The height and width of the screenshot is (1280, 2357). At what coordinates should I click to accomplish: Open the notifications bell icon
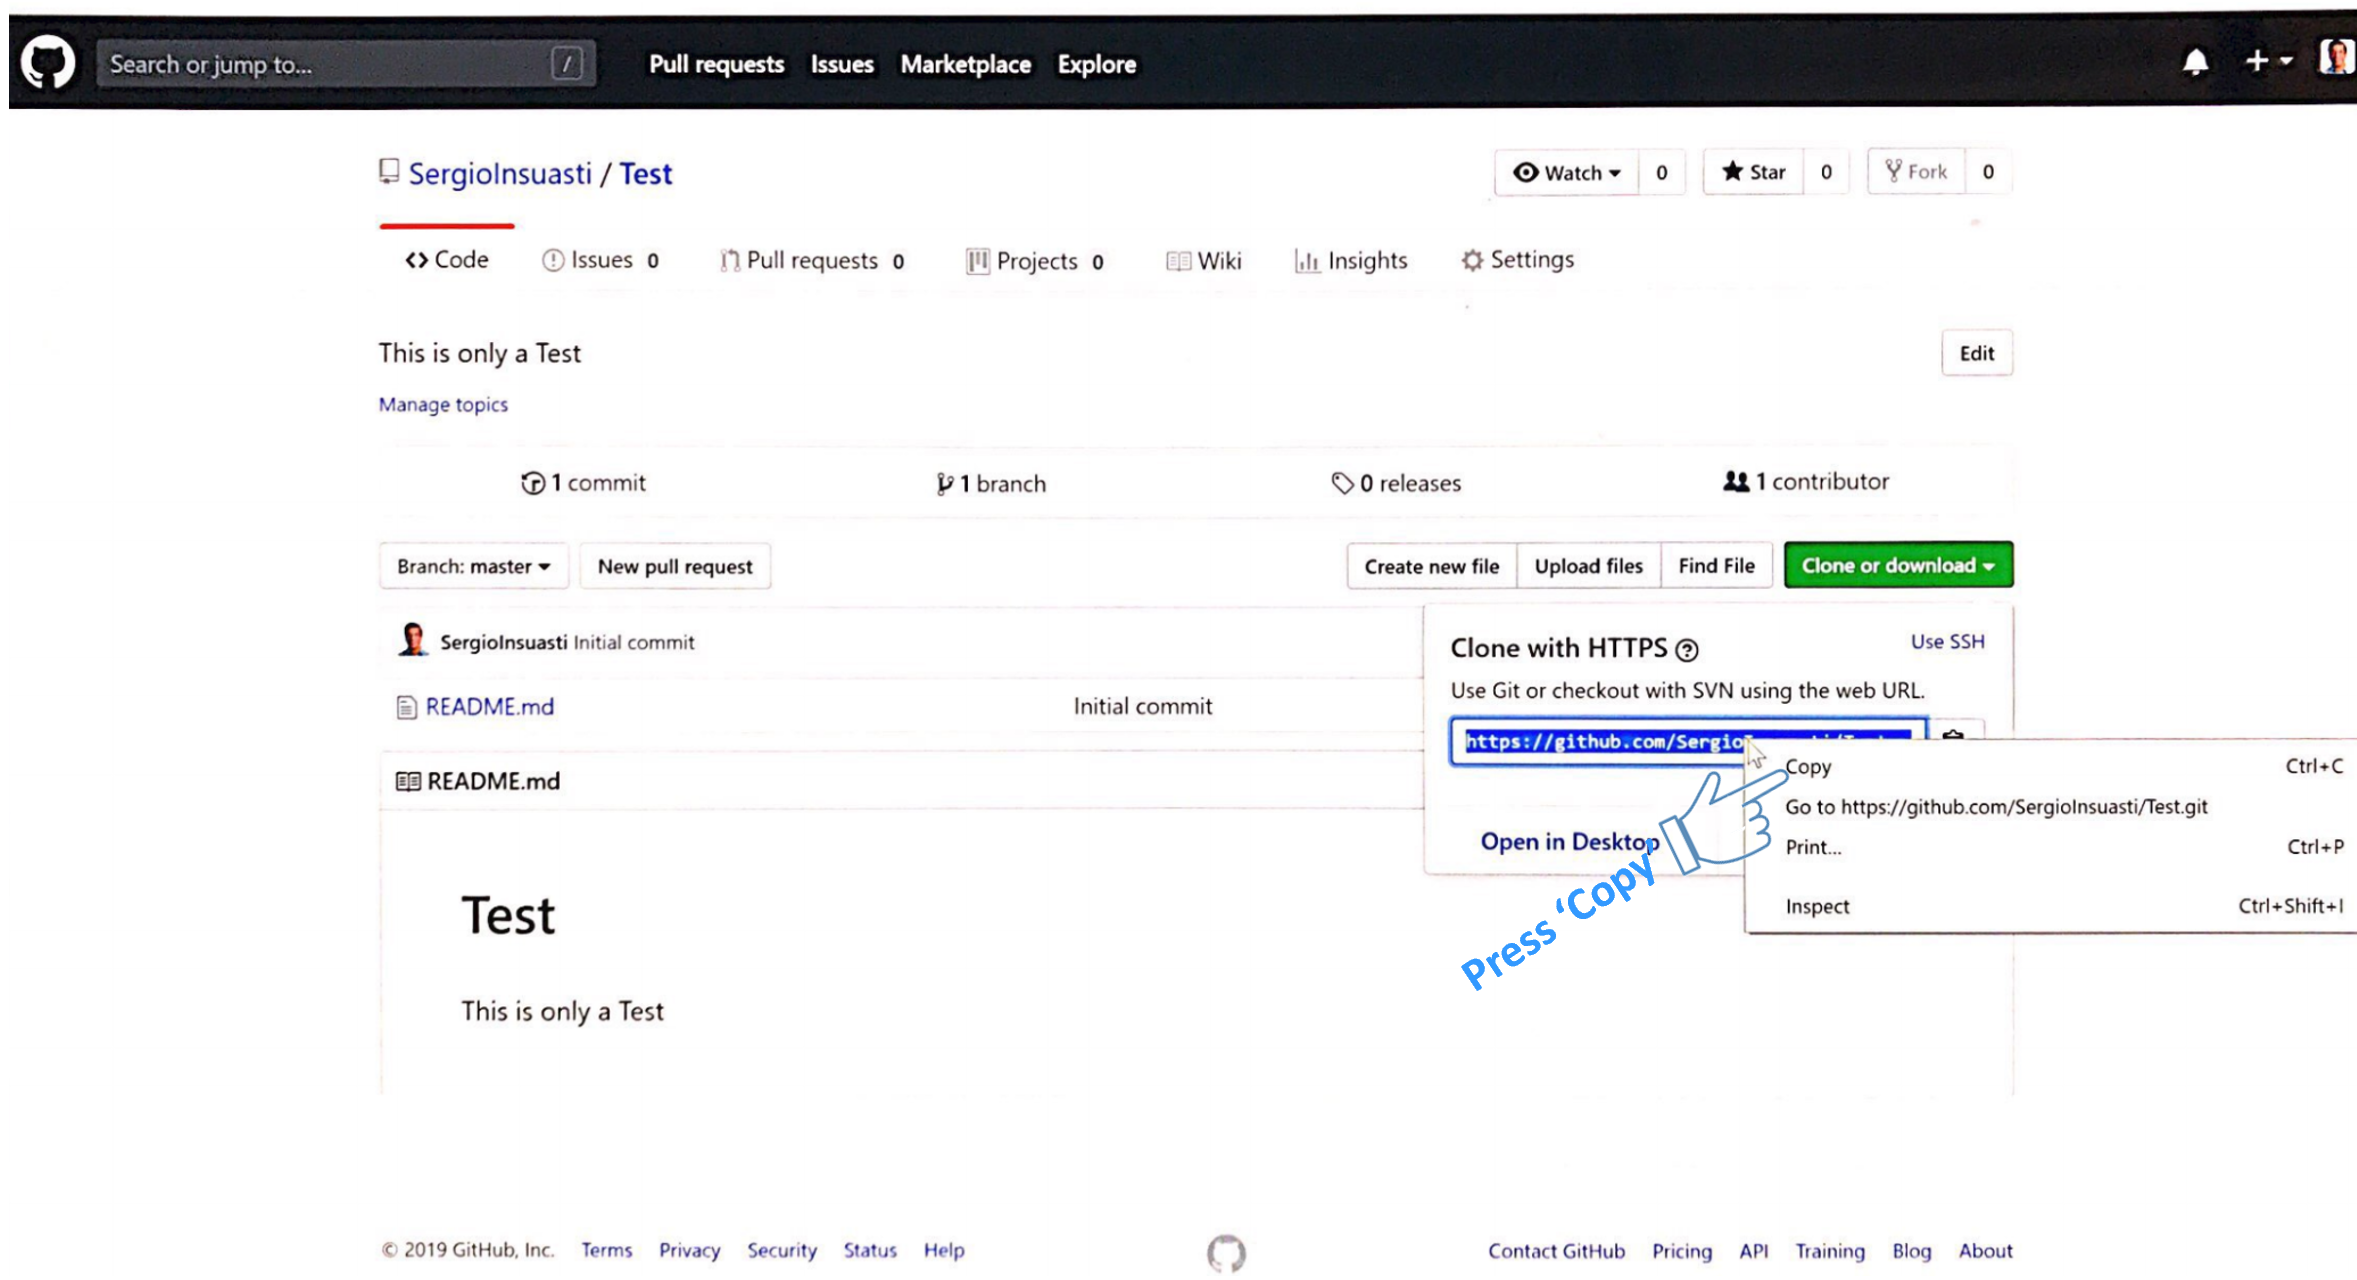[x=2195, y=63]
